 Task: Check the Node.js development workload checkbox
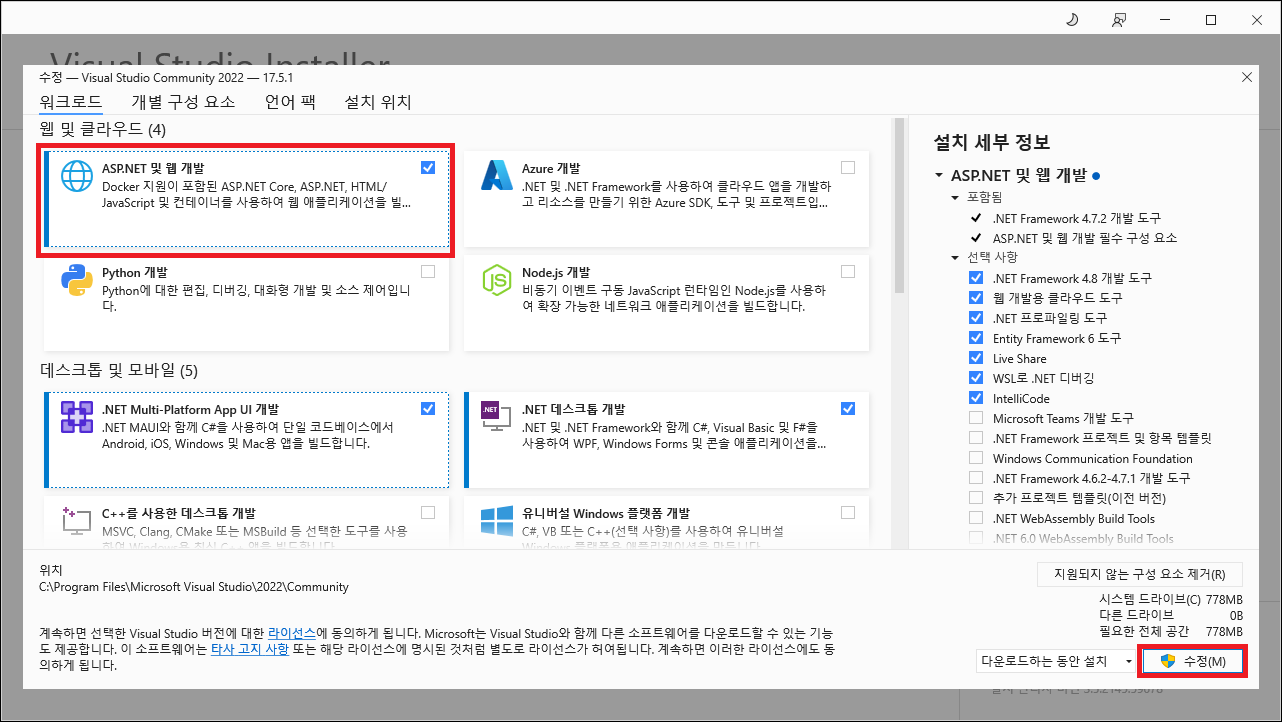coord(848,271)
